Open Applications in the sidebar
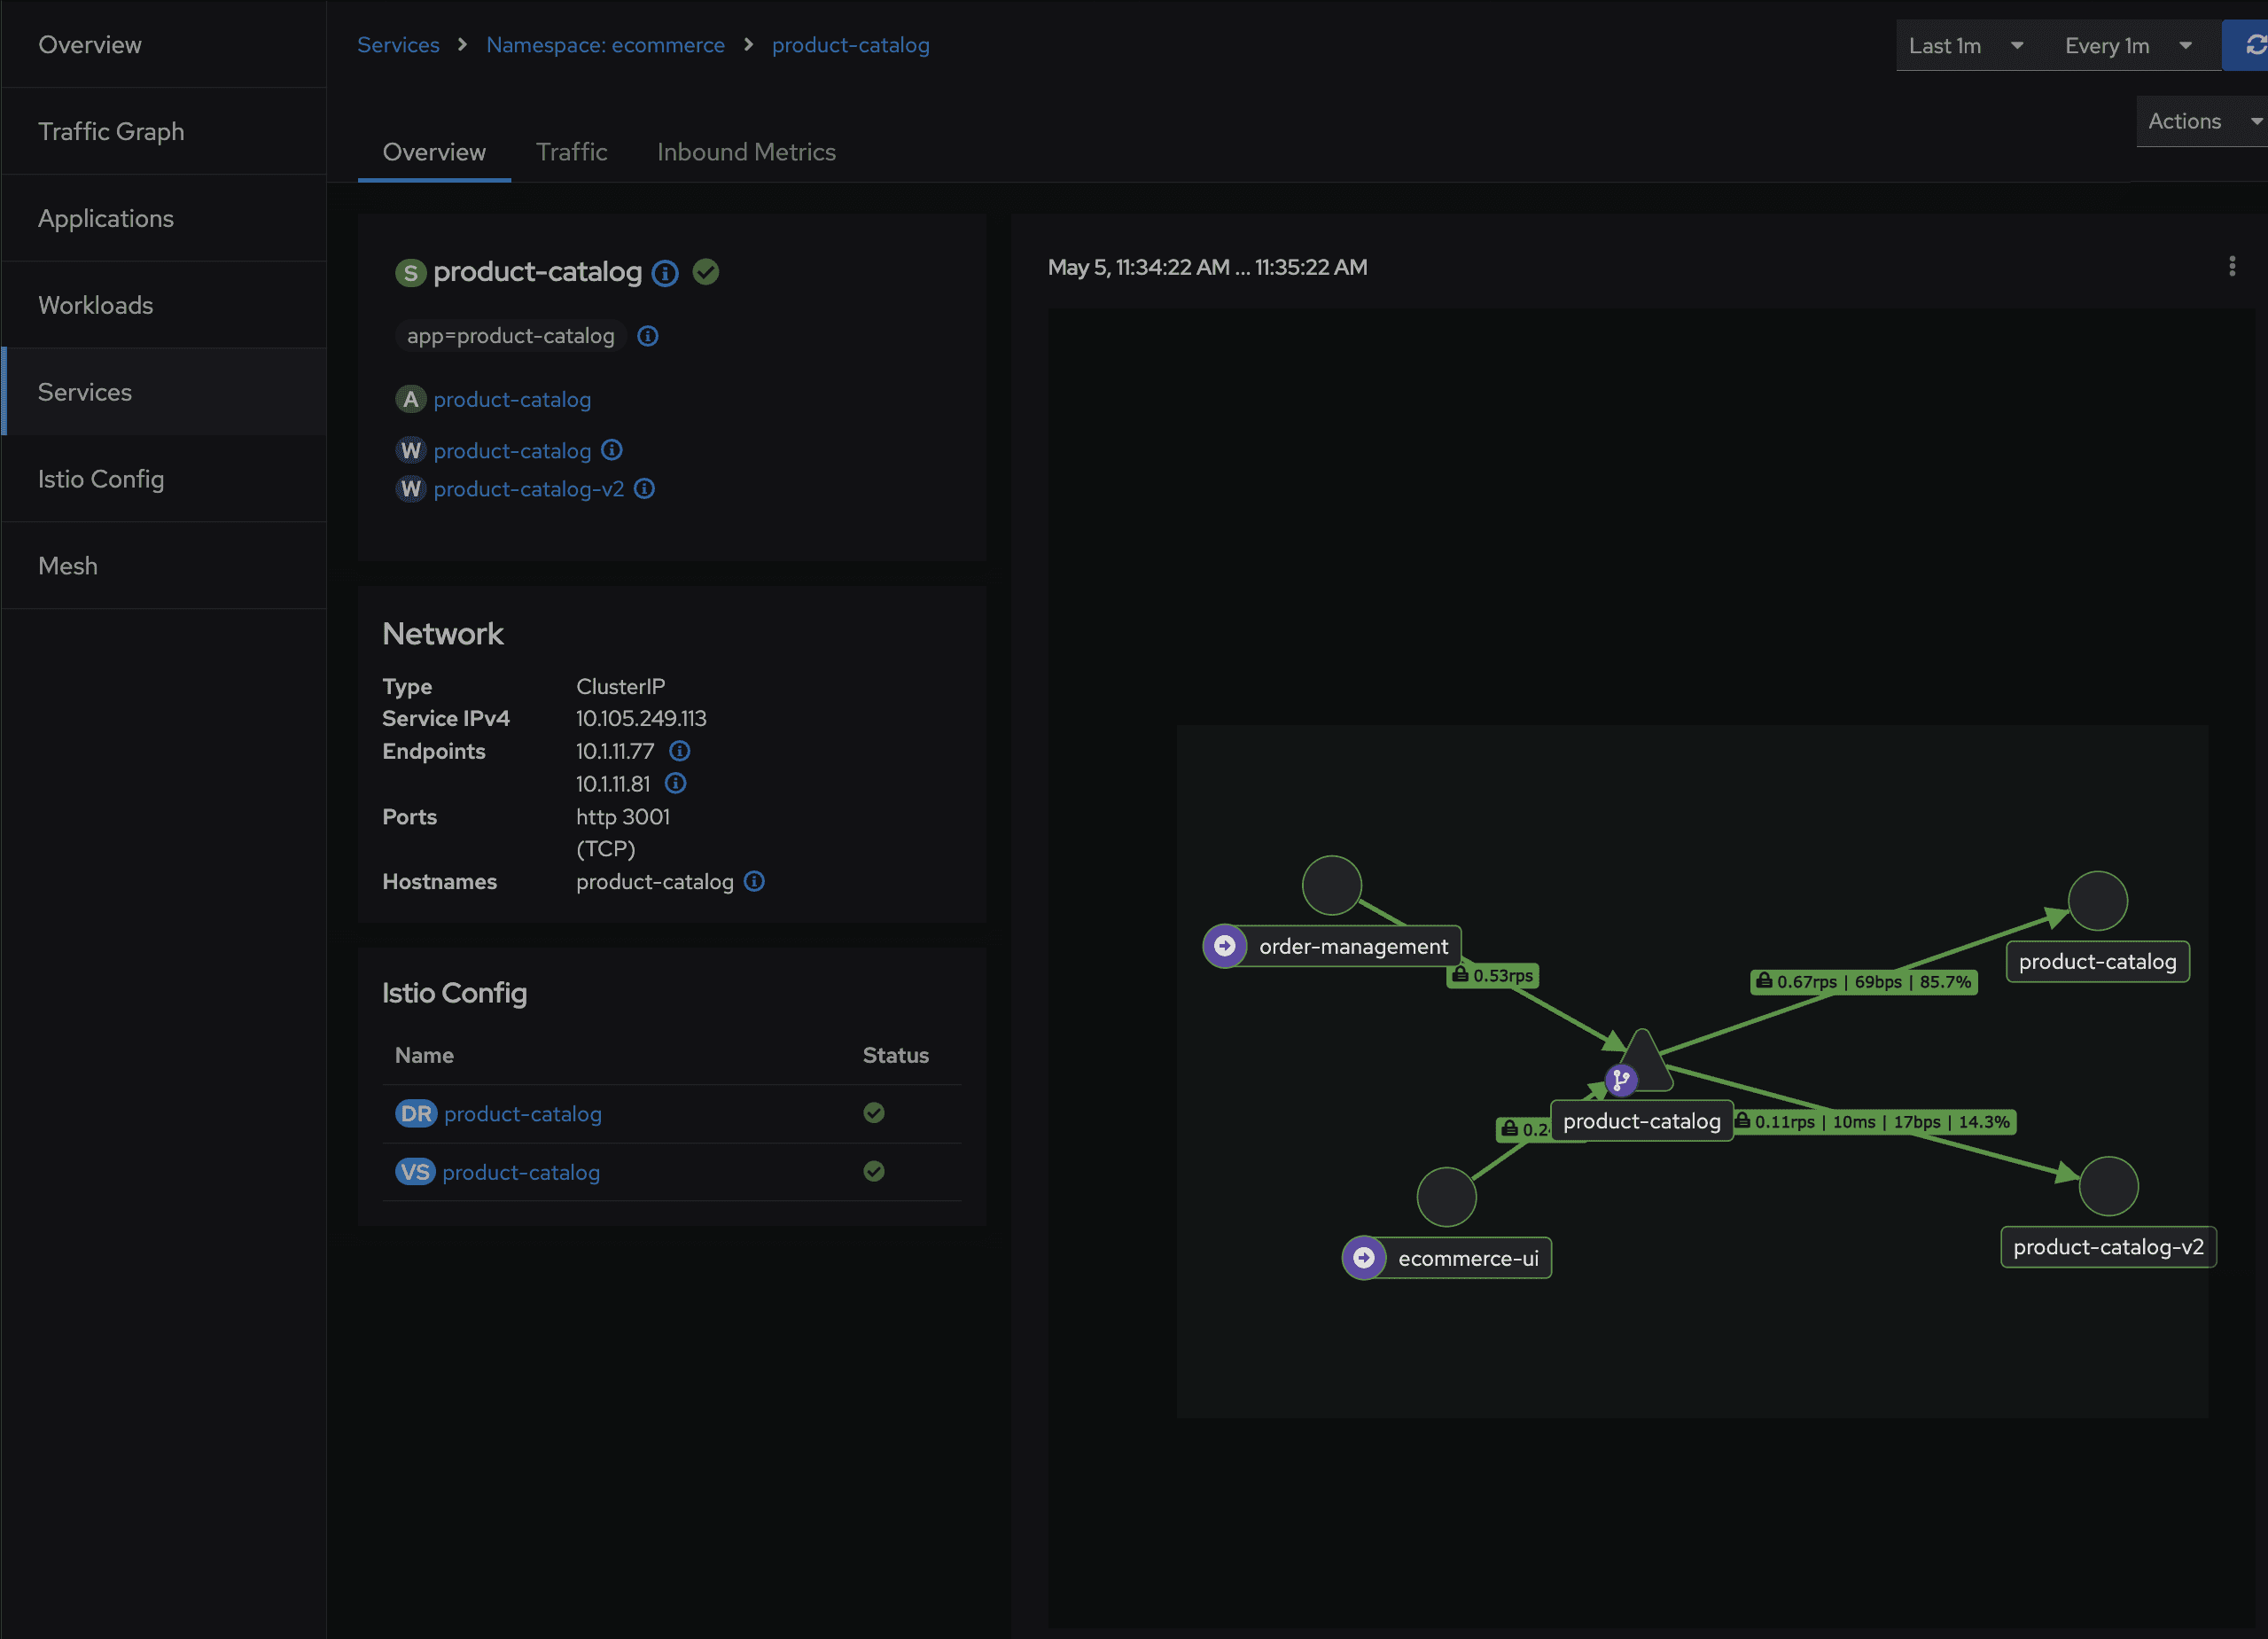2268x1639 pixels. coord(164,218)
